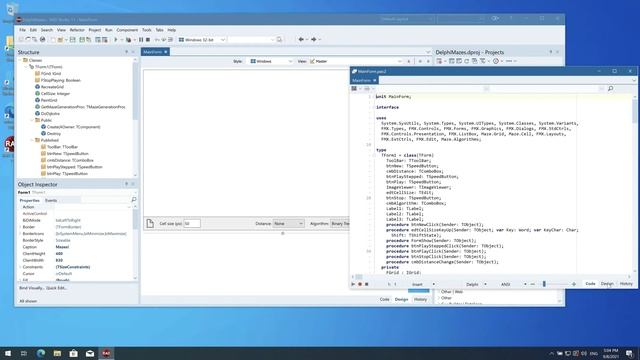Switch to Code tab in main IDE window
This screenshot has height=360, width=640.
pyautogui.click(x=384, y=299)
